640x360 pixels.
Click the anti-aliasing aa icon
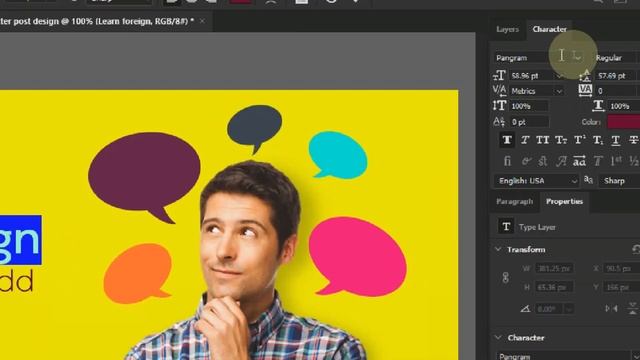pyautogui.click(x=588, y=180)
